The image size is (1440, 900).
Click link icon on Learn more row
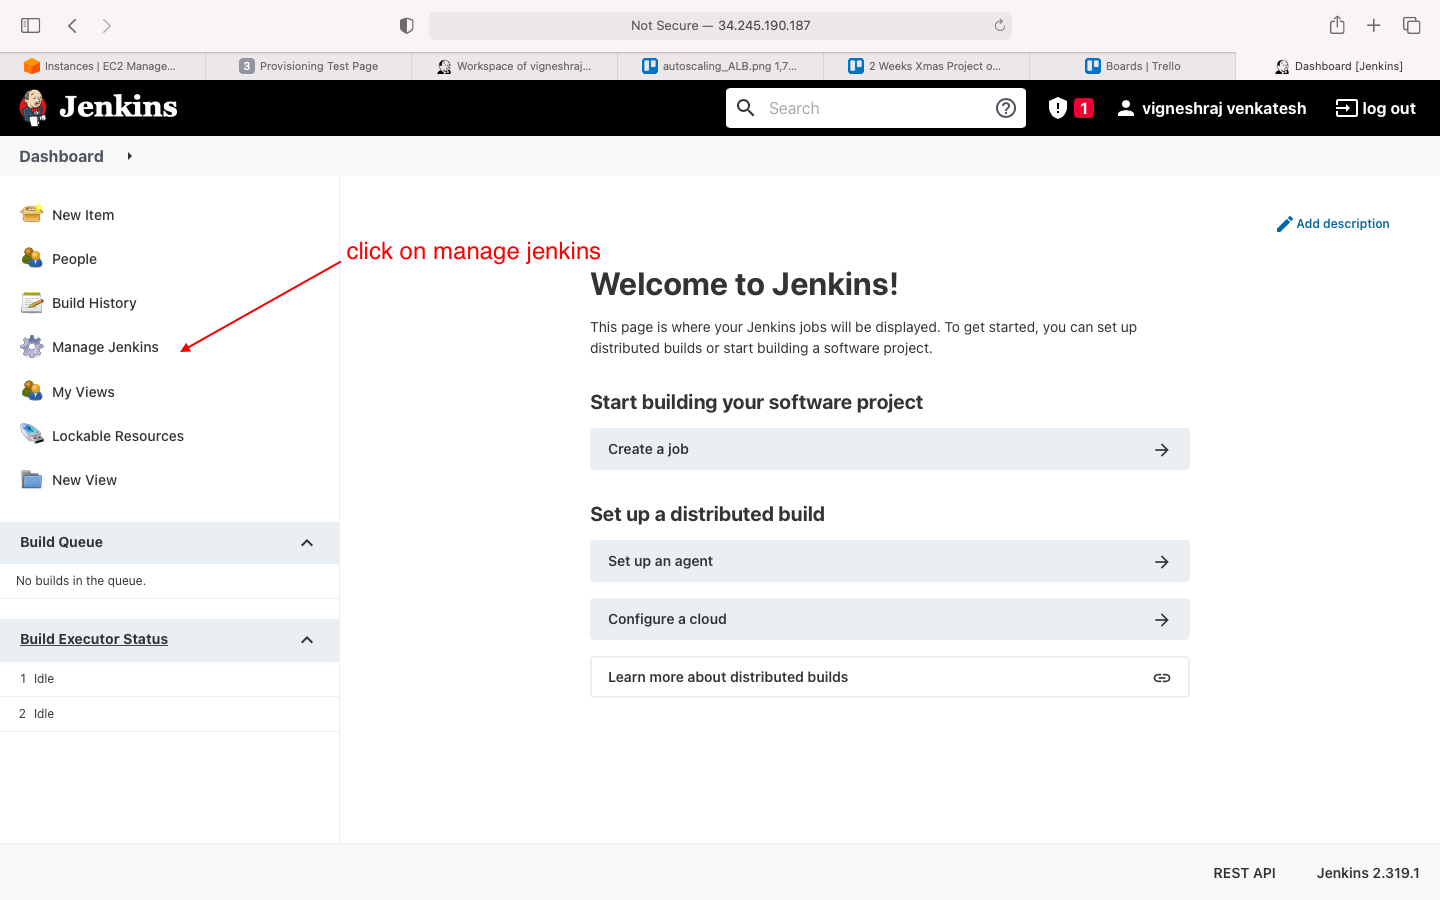[x=1162, y=678]
